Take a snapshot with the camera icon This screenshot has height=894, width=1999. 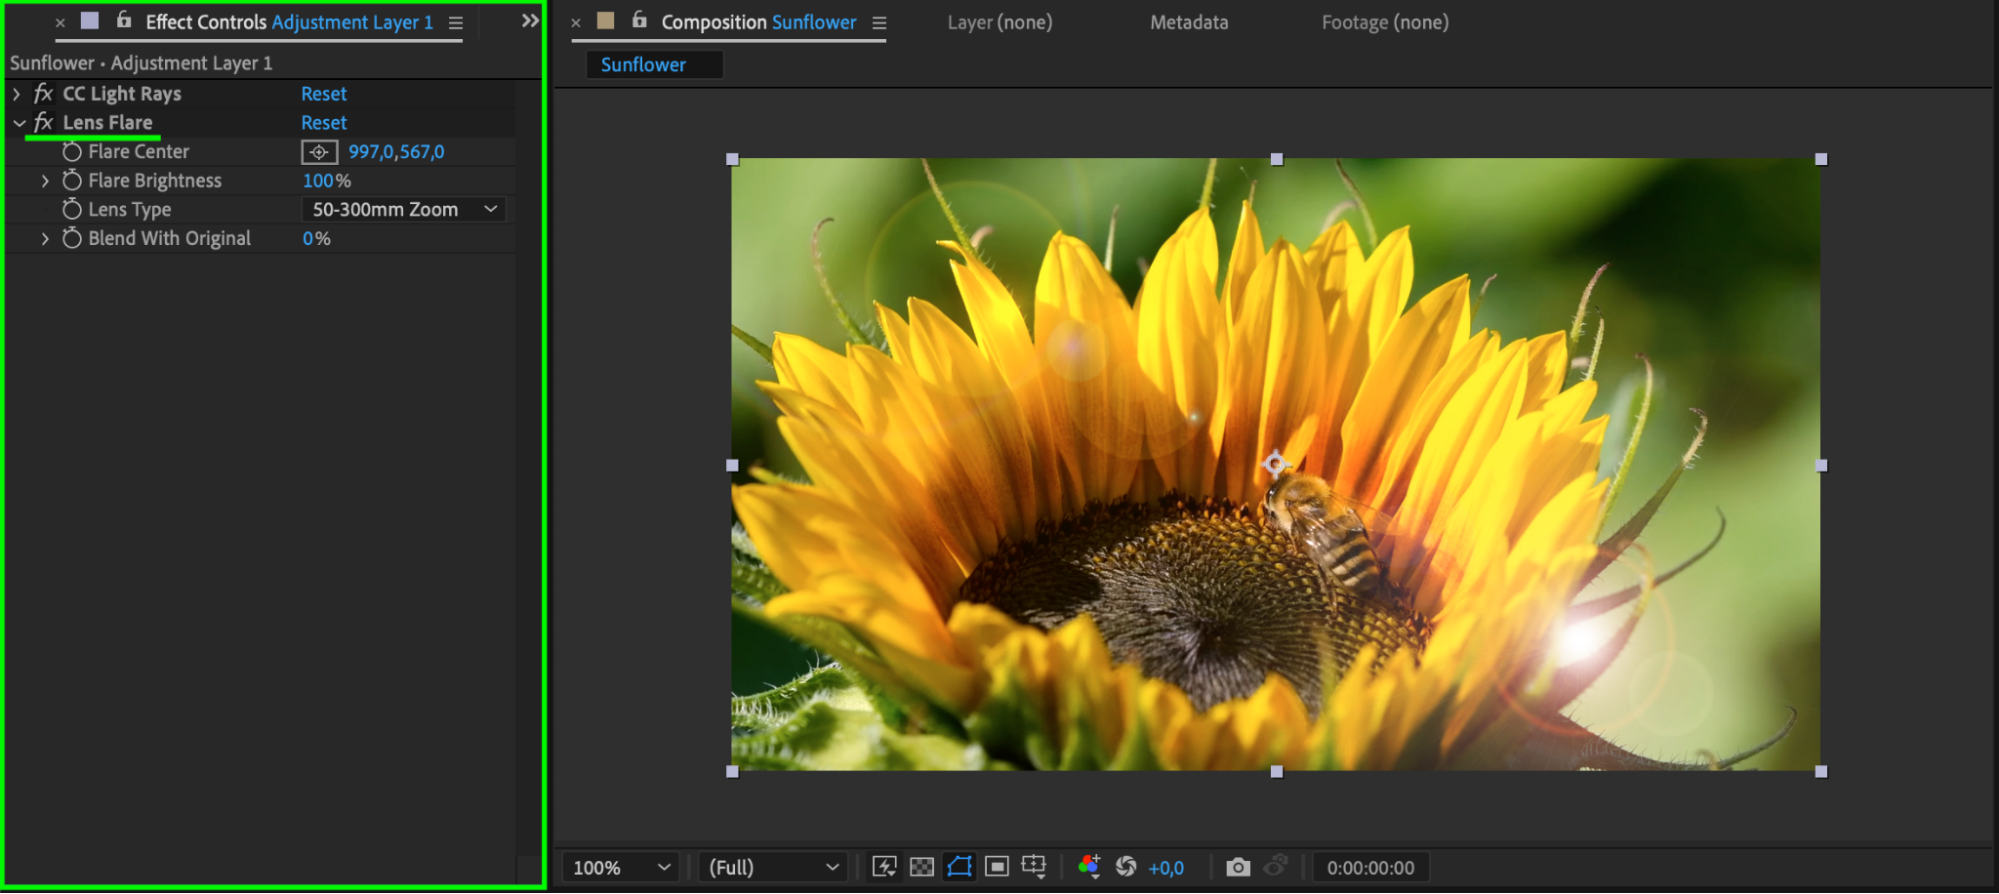point(1237,867)
